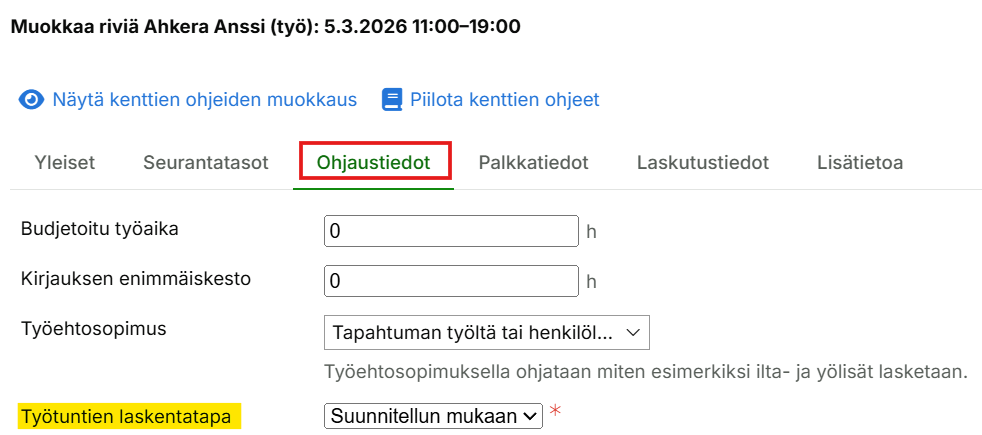This screenshot has width=982, height=435.
Task: Click the Piilota kenttien ohjeet link text
Action: tap(504, 100)
